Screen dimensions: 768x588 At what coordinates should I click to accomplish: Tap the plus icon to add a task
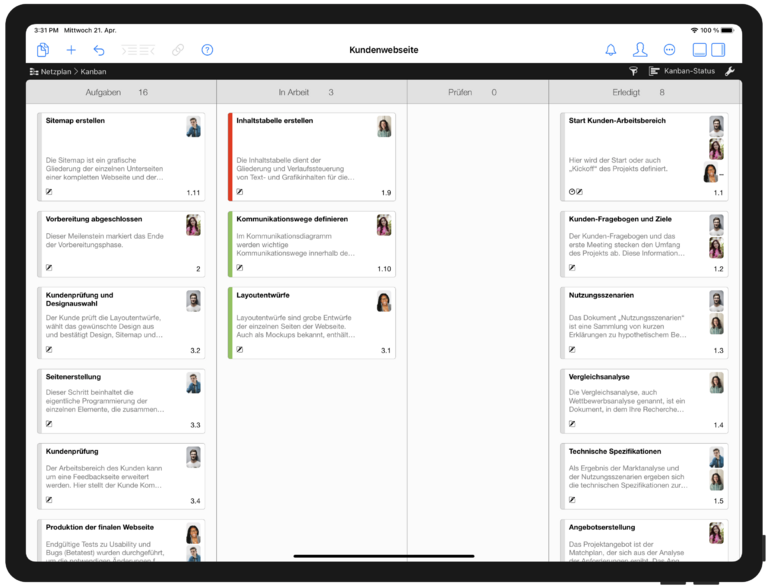[71, 50]
